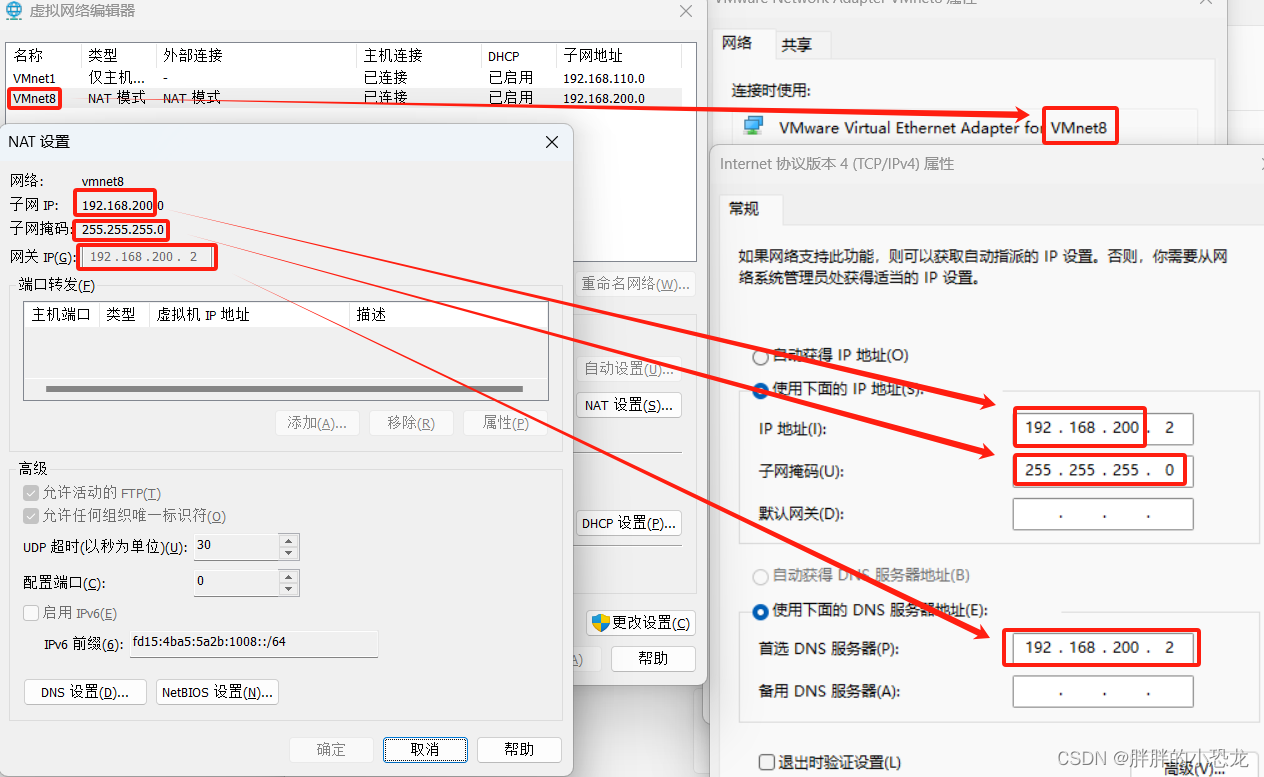
Task: Click the shield icon on 更改设置 button
Action: (600, 623)
